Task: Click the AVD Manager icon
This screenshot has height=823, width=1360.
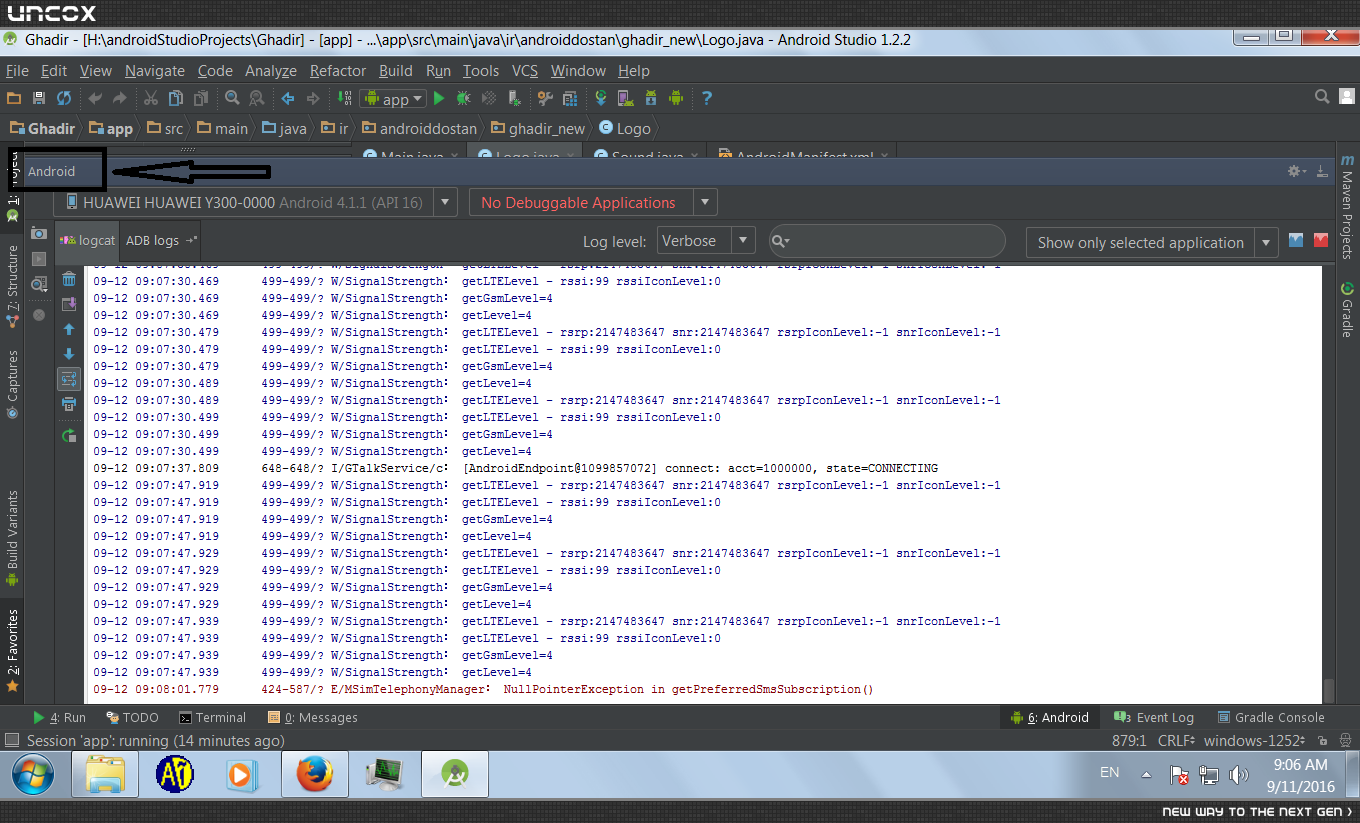Action: pyautogui.click(x=626, y=98)
